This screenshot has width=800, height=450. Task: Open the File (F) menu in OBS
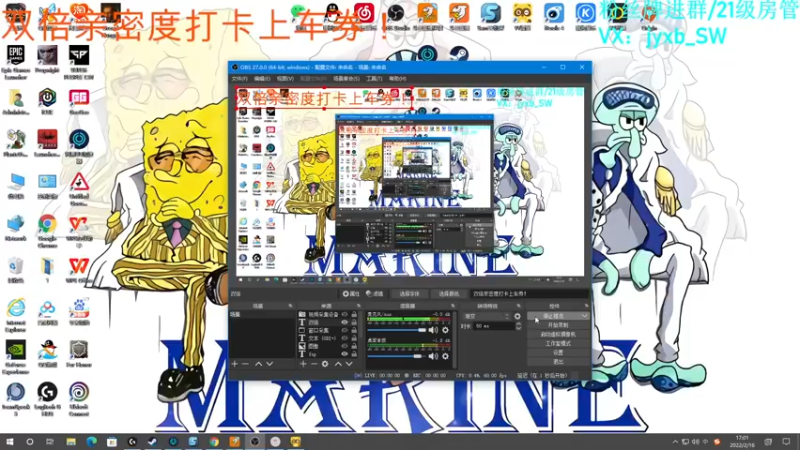(239, 79)
